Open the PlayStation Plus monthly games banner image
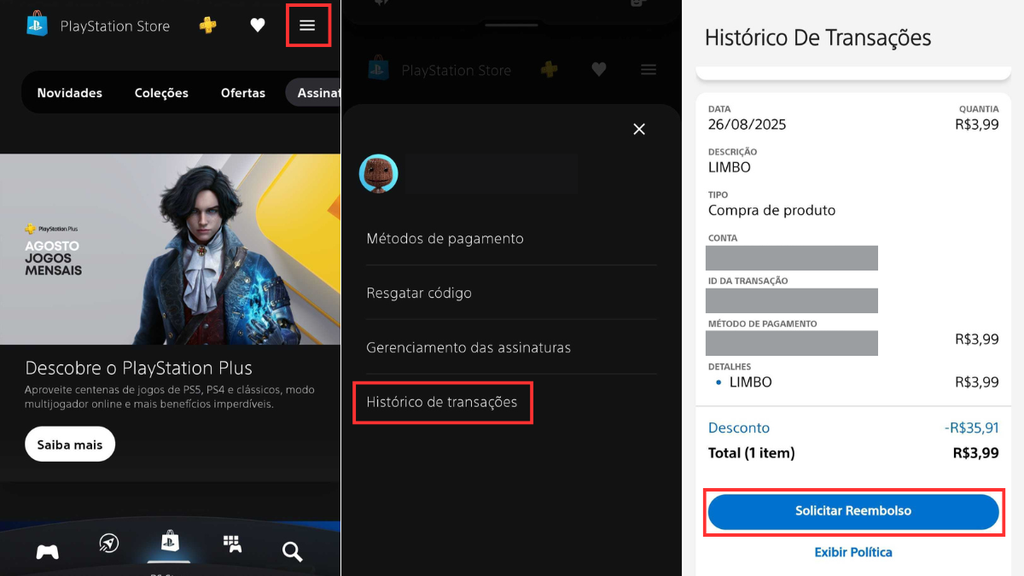 pyautogui.click(x=170, y=249)
